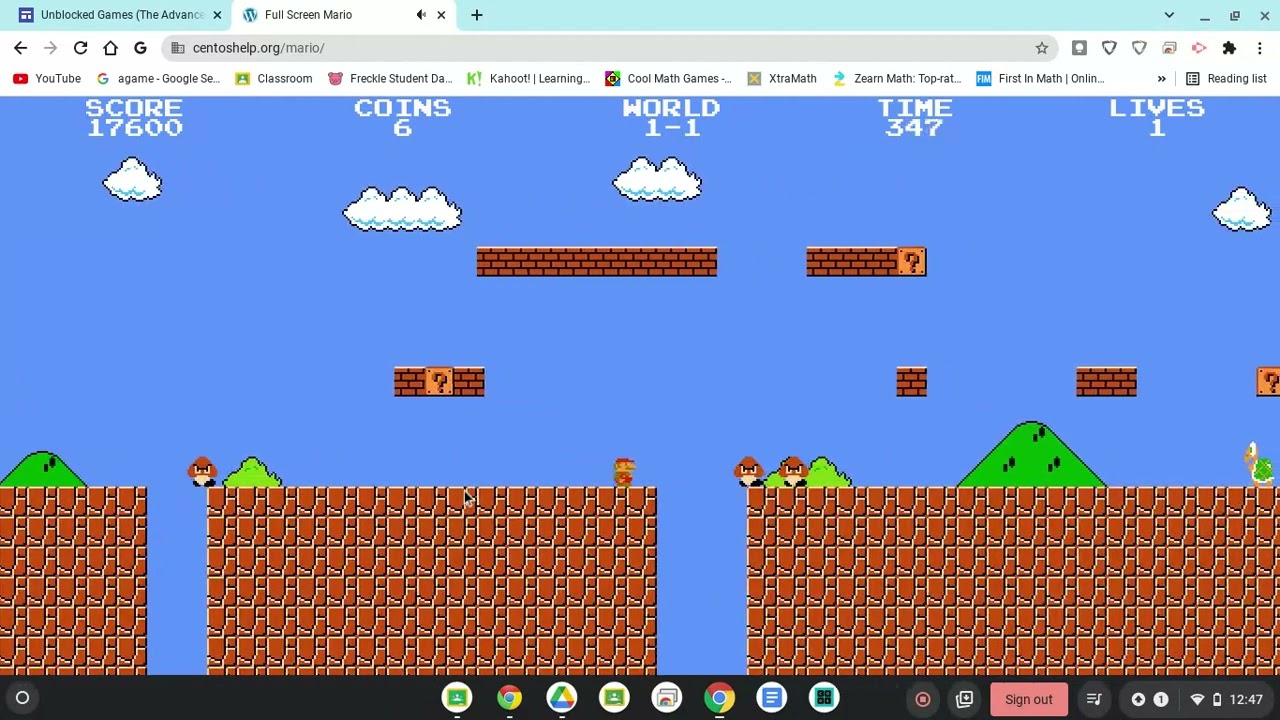1280x720 pixels.
Task: Launch Google Drive from the shelf
Action: (x=562, y=698)
